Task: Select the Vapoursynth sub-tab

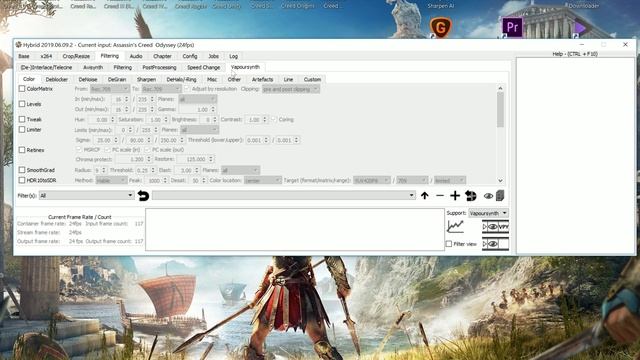Action: pyautogui.click(x=245, y=67)
